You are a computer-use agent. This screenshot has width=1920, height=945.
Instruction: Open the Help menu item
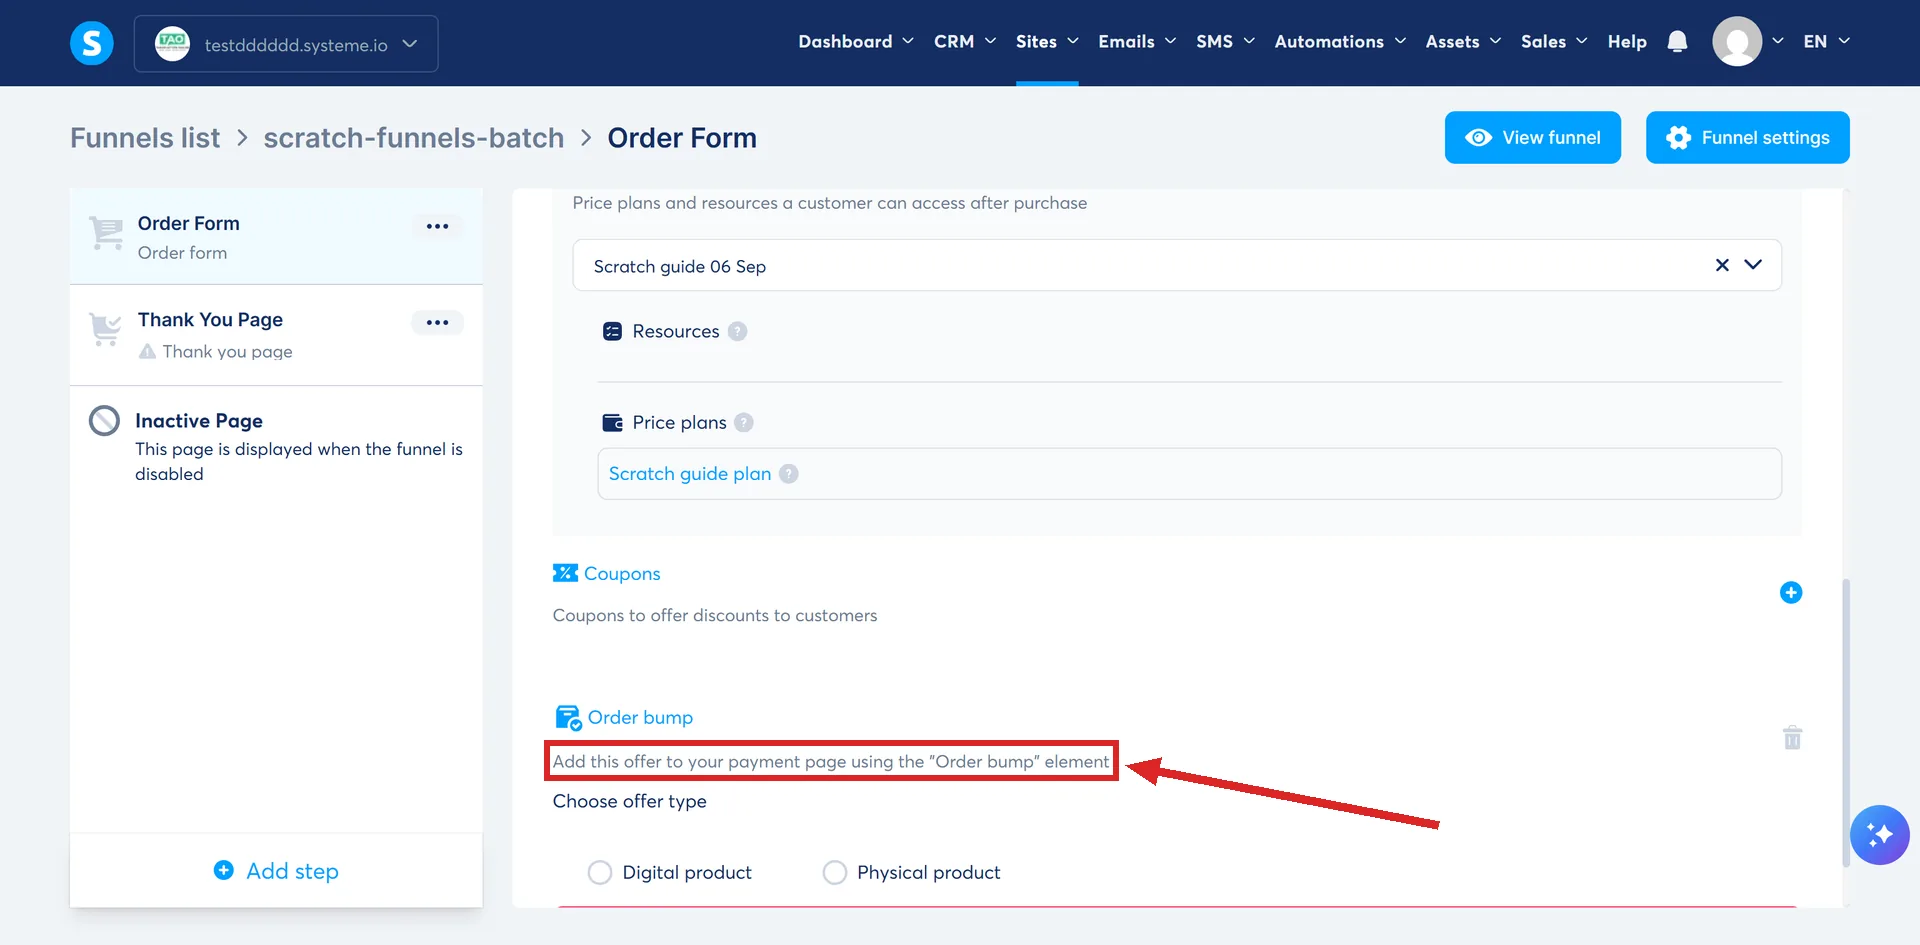click(x=1627, y=41)
